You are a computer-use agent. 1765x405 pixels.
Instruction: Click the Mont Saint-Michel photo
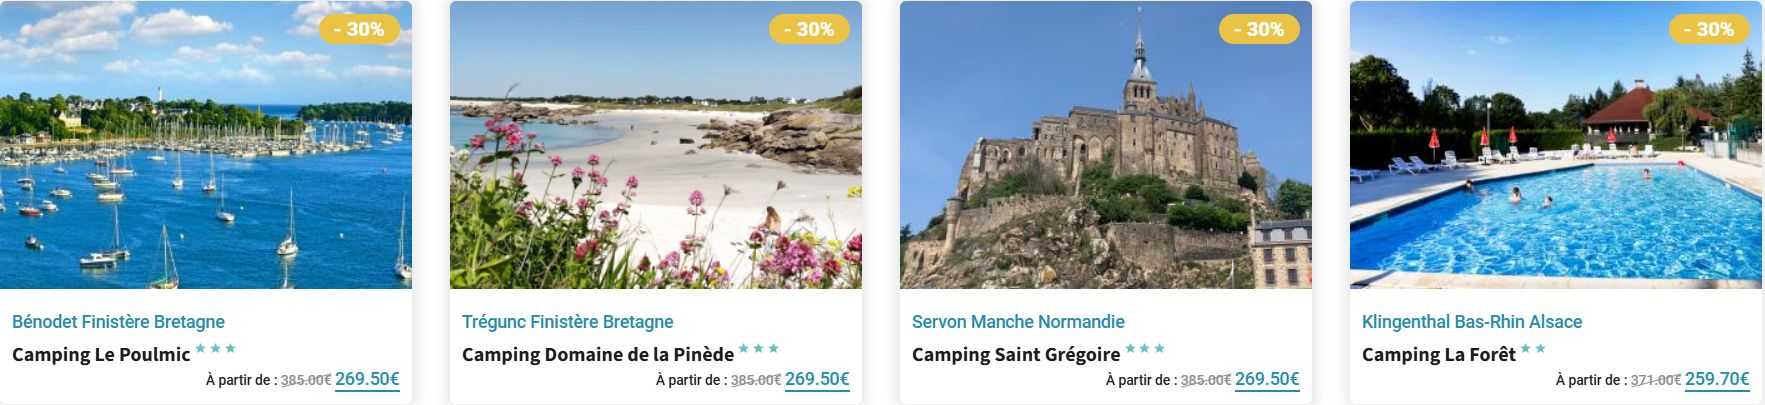[x=1105, y=160]
